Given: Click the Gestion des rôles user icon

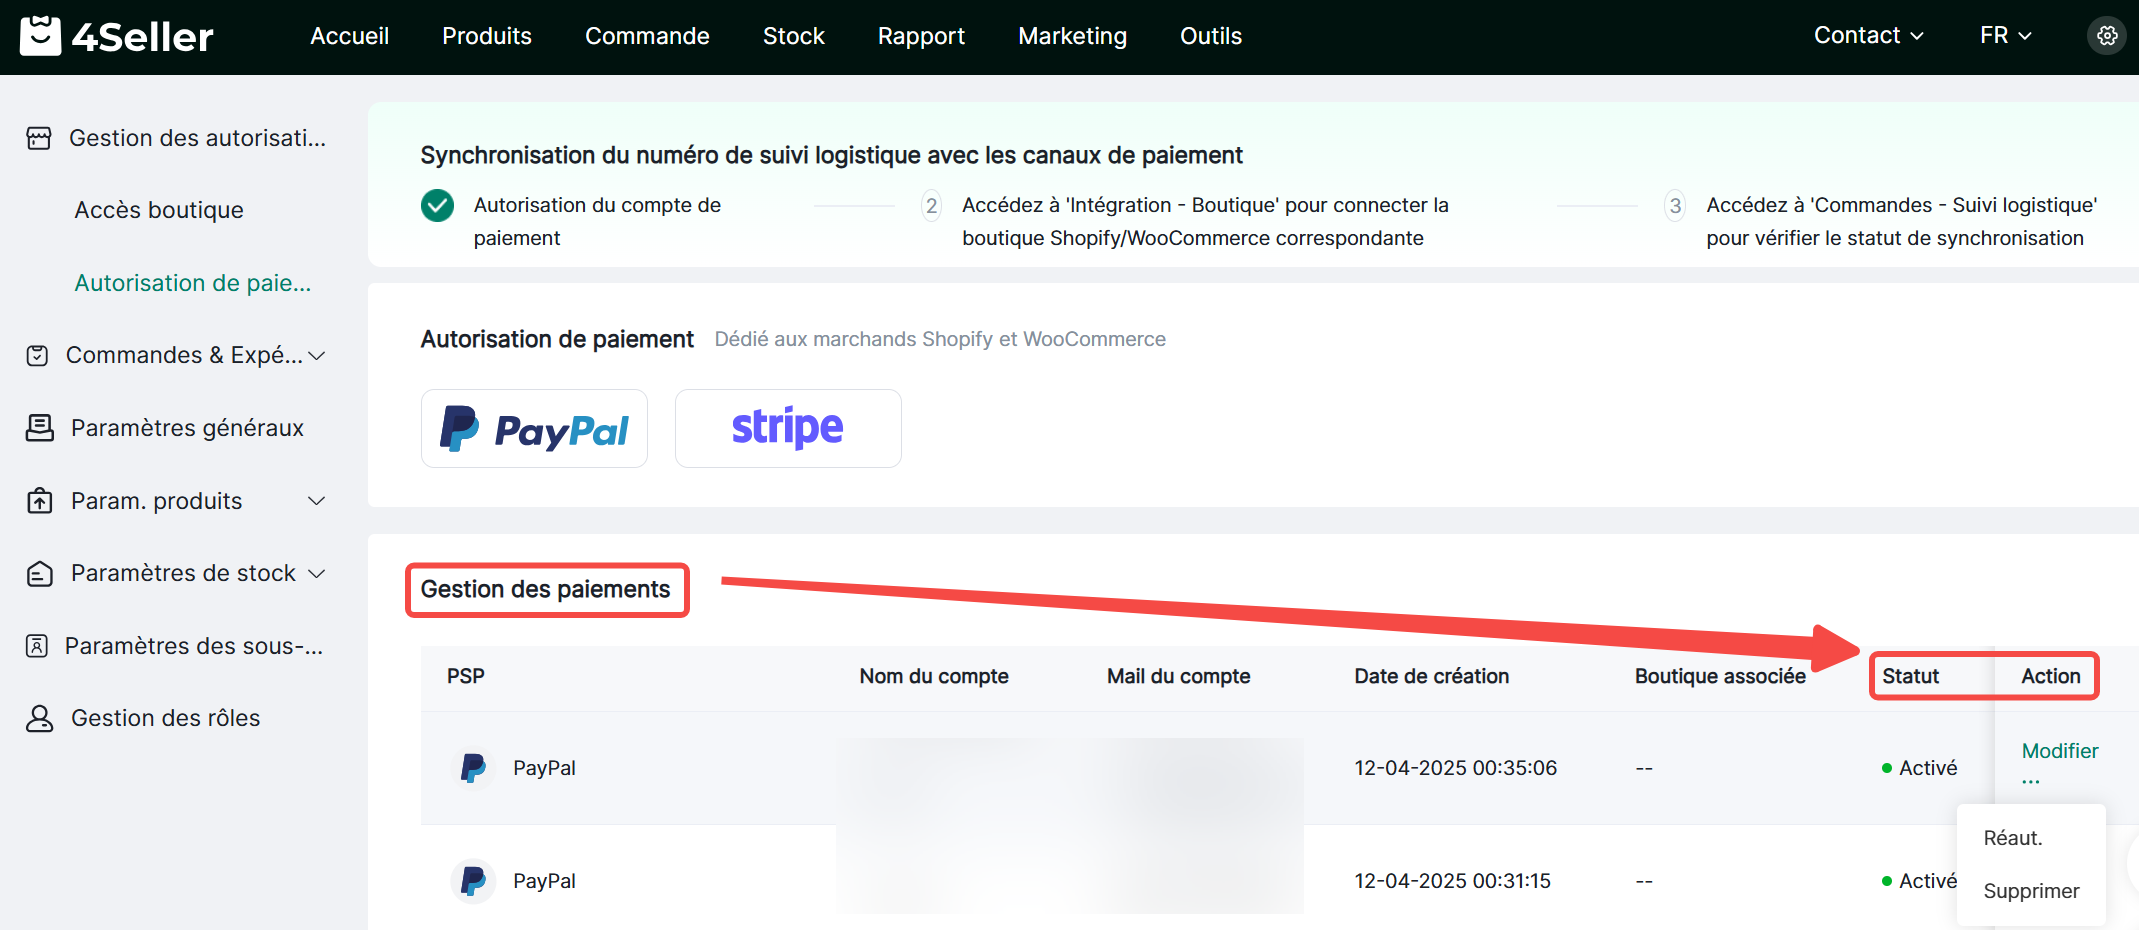Looking at the screenshot, I should tap(40, 718).
